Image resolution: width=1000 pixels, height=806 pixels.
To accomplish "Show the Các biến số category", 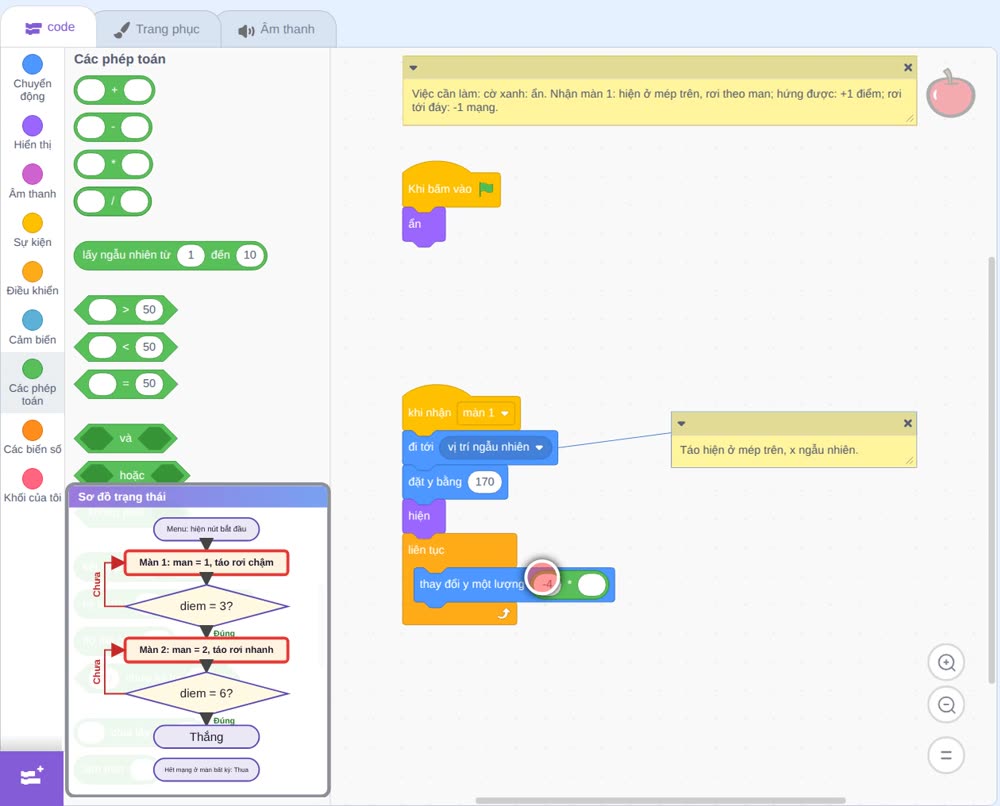I will 32,437.
